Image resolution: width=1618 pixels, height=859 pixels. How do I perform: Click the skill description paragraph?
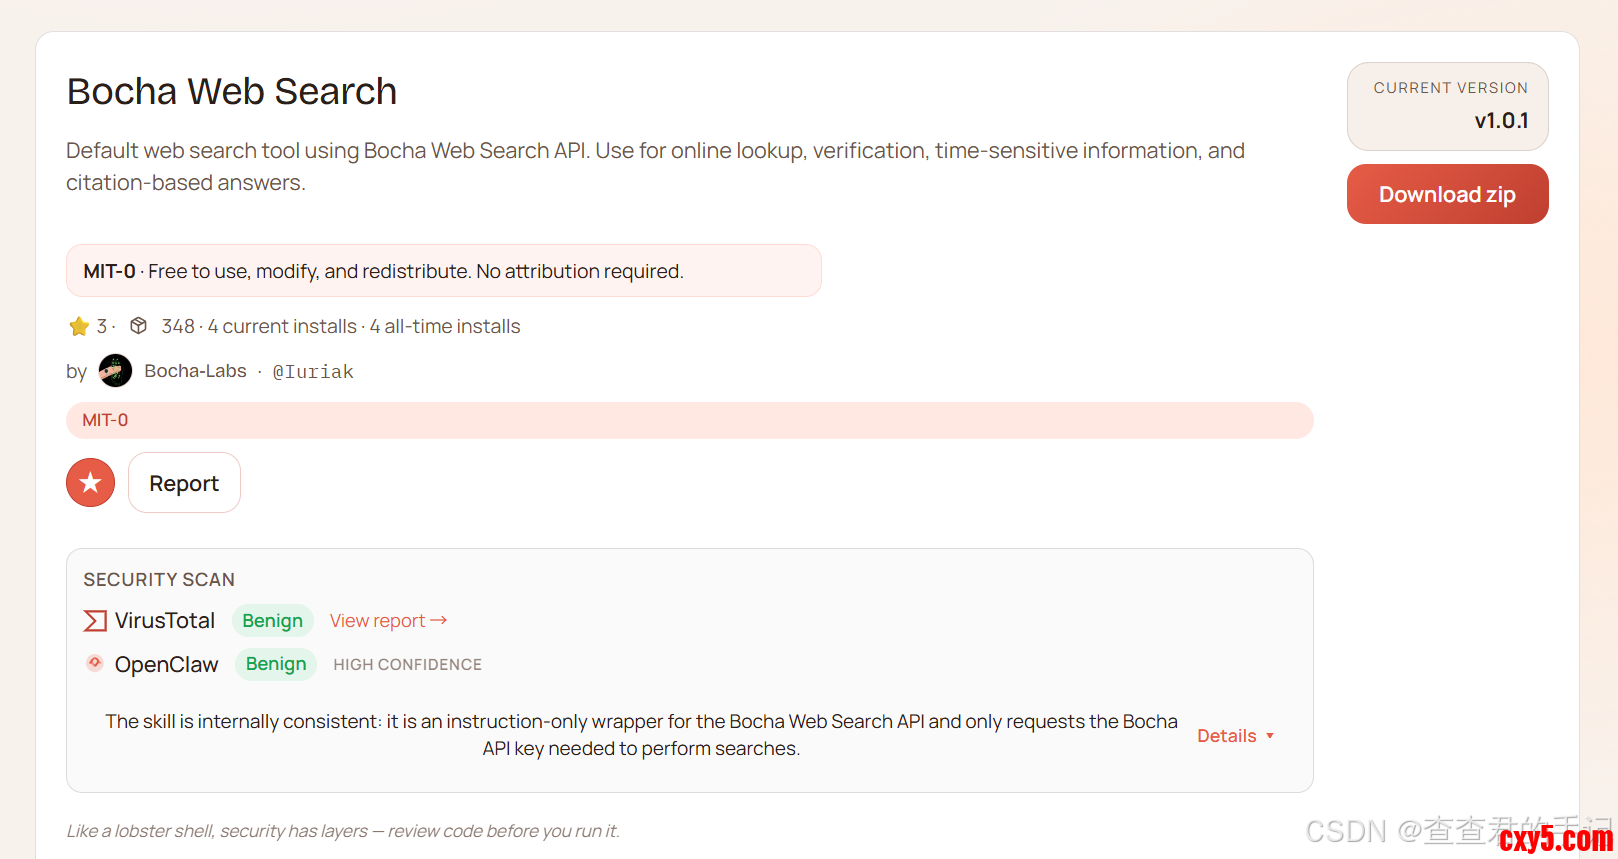pyautogui.click(x=656, y=167)
